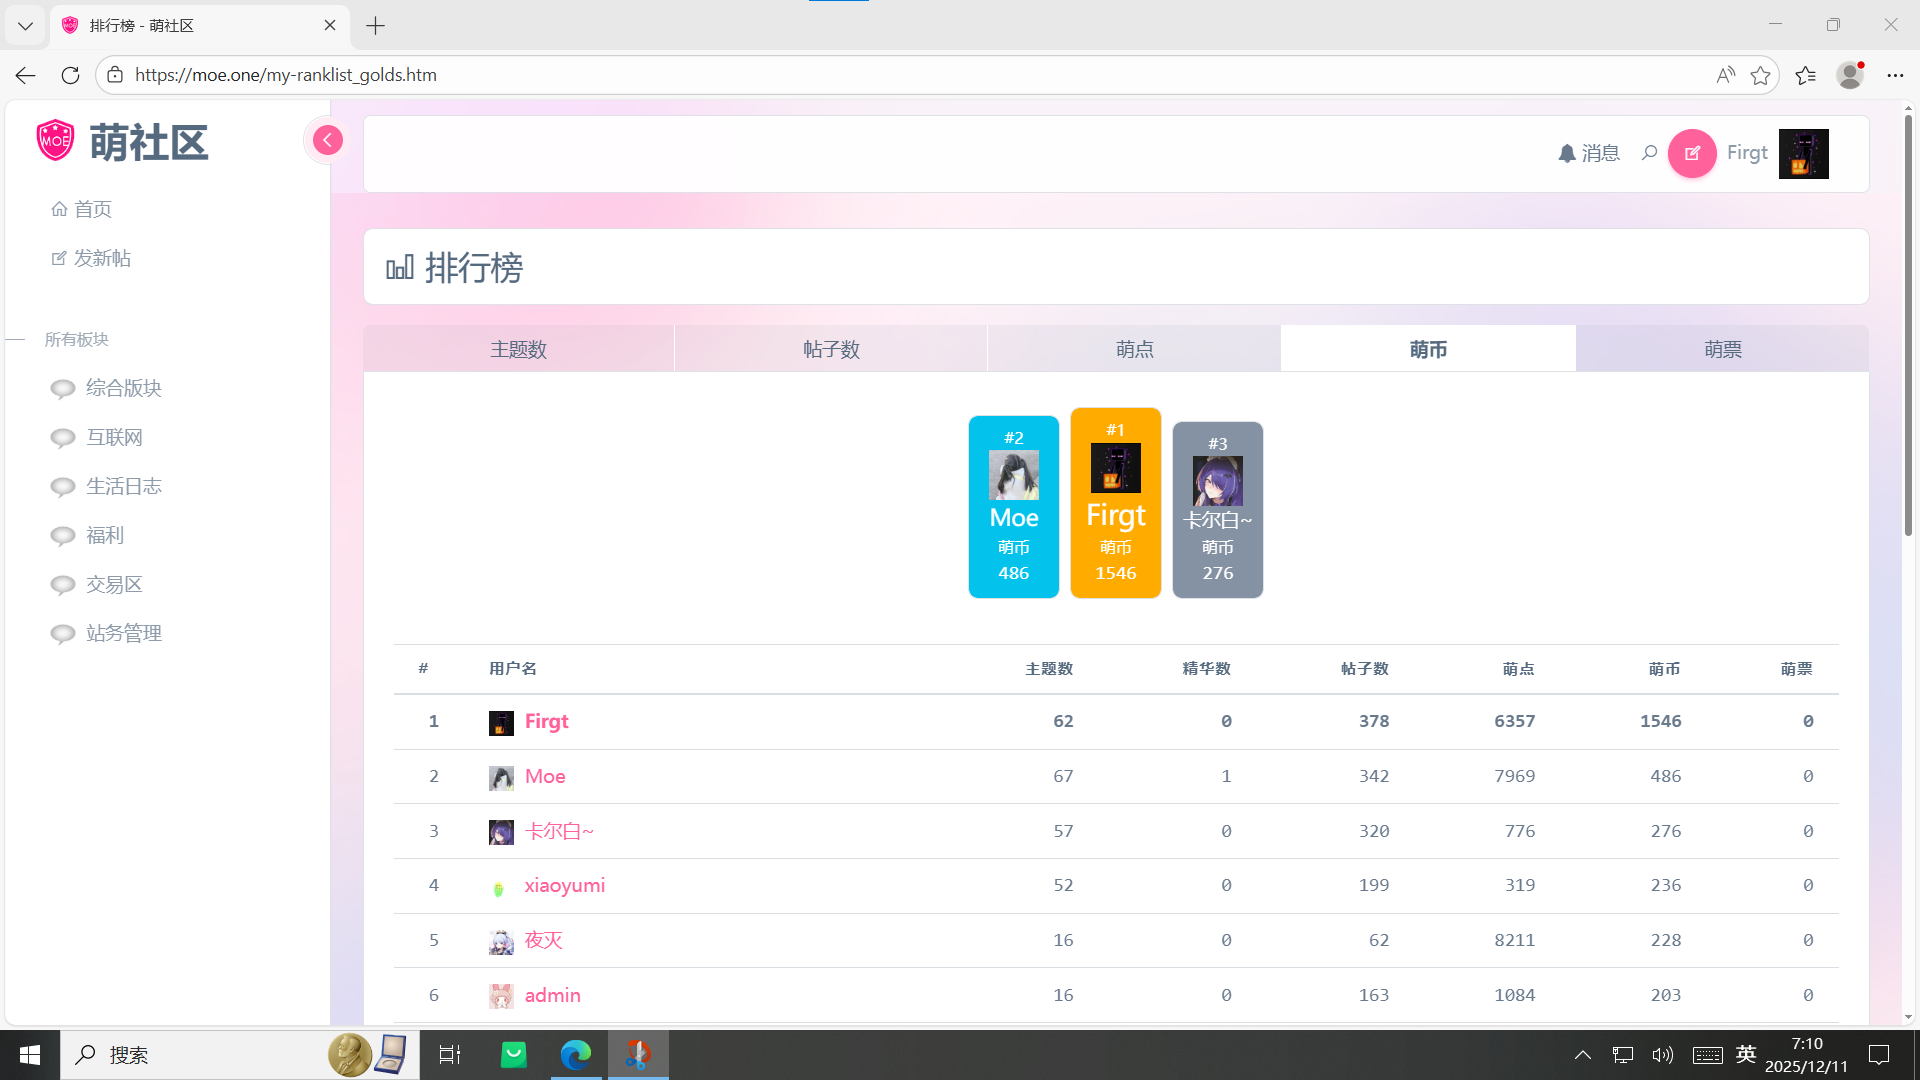Switch to the 萌票 ranking tab

1722,349
